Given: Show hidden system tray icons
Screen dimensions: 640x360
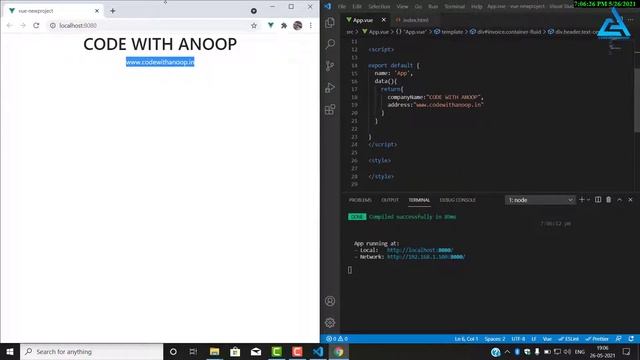Looking at the screenshot, I should pyautogui.click(x=507, y=351).
